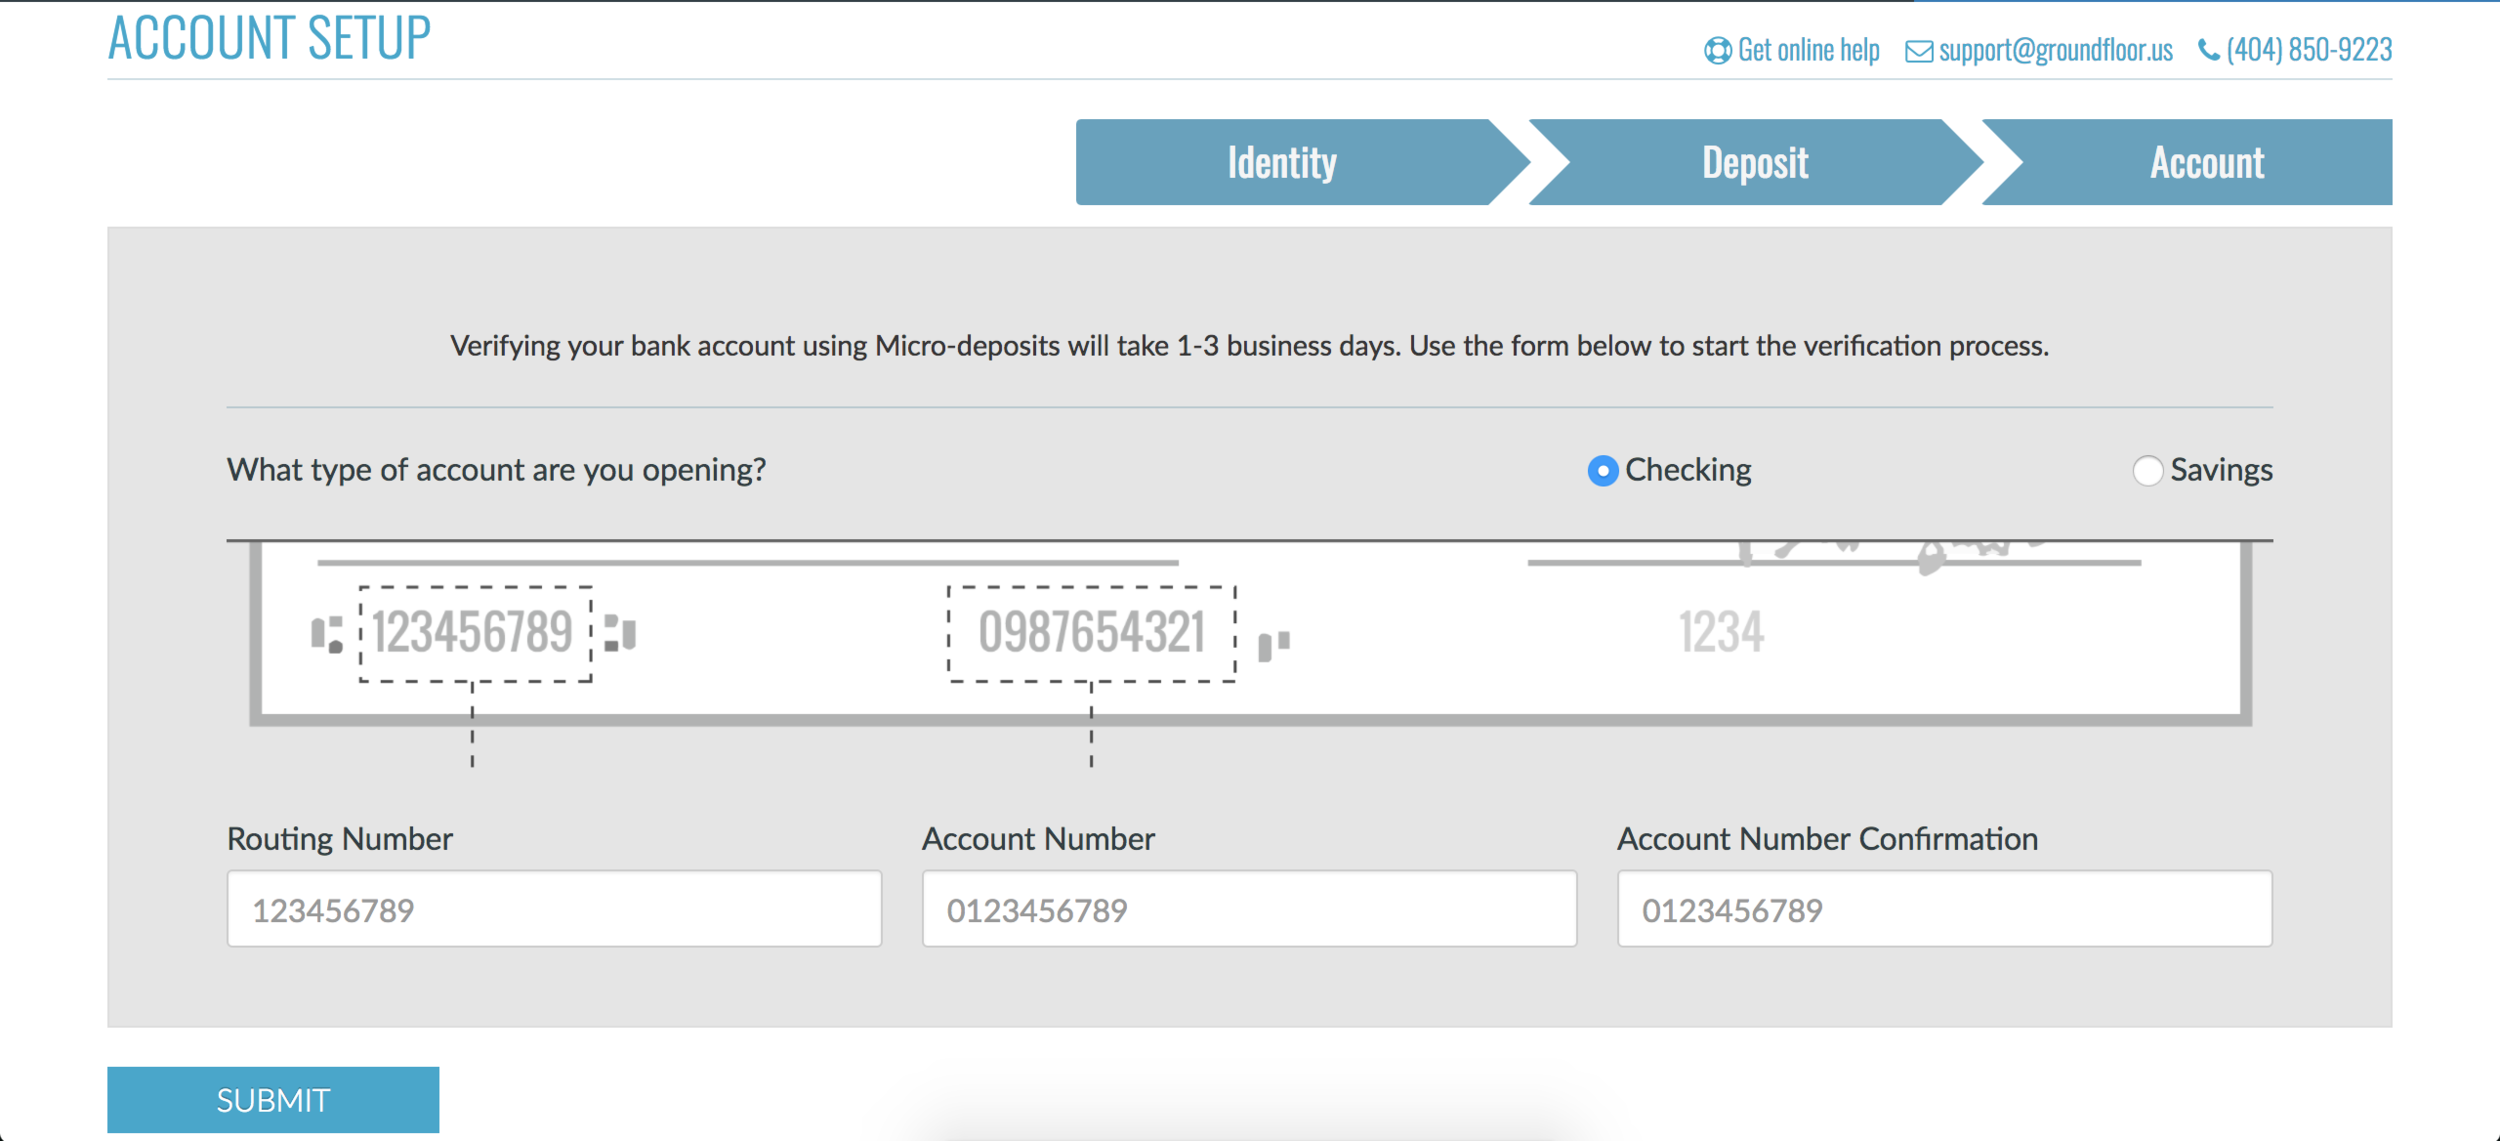Click the Routing Number label
This screenshot has width=2500, height=1141.
click(x=340, y=838)
